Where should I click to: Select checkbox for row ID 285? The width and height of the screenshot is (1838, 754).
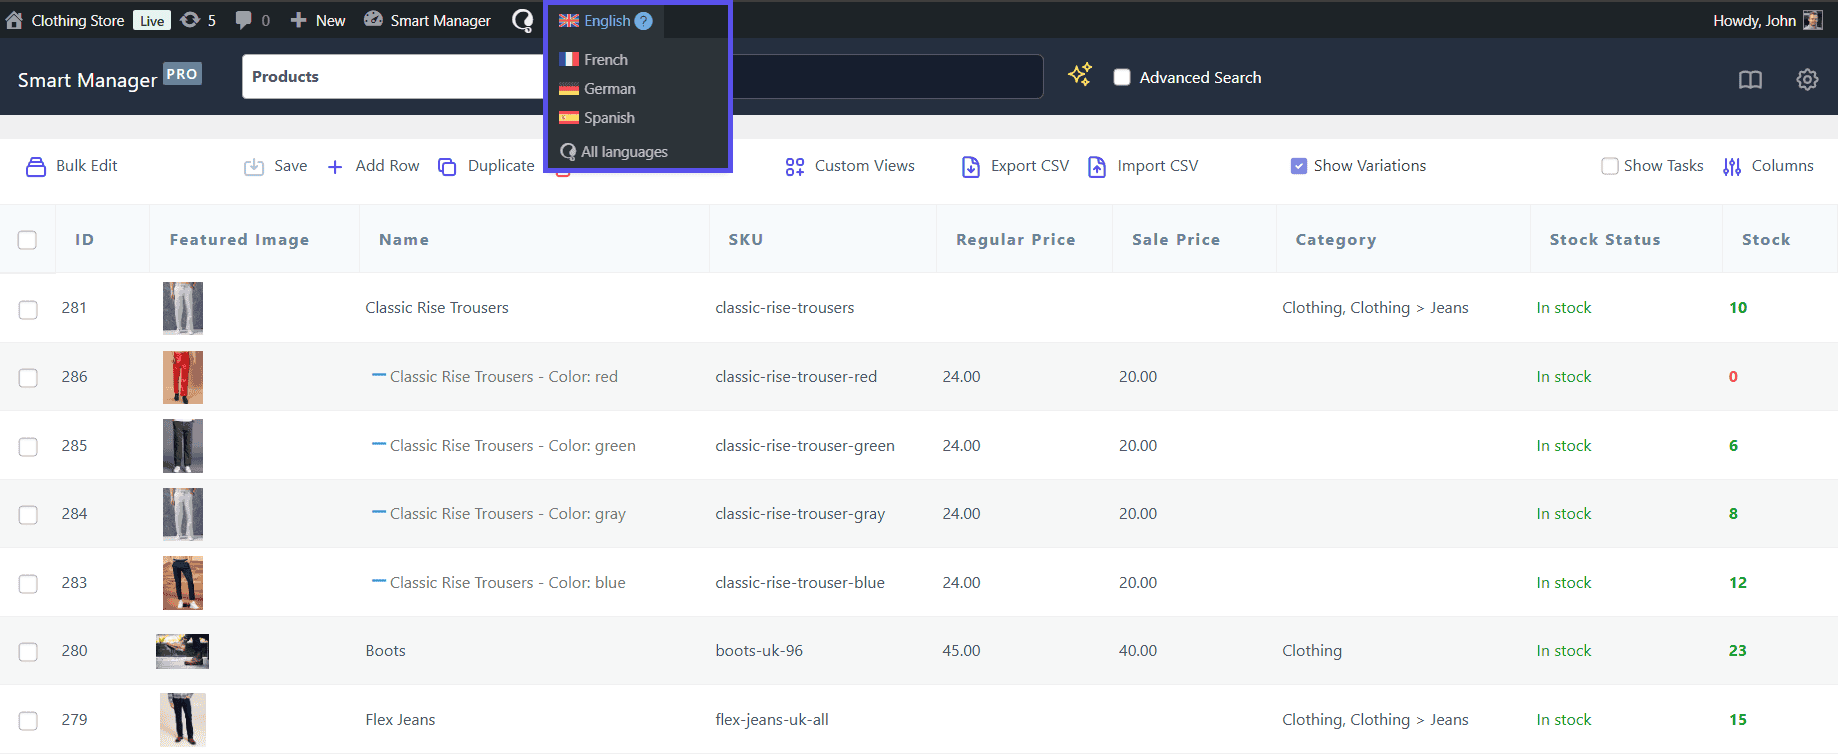[28, 447]
